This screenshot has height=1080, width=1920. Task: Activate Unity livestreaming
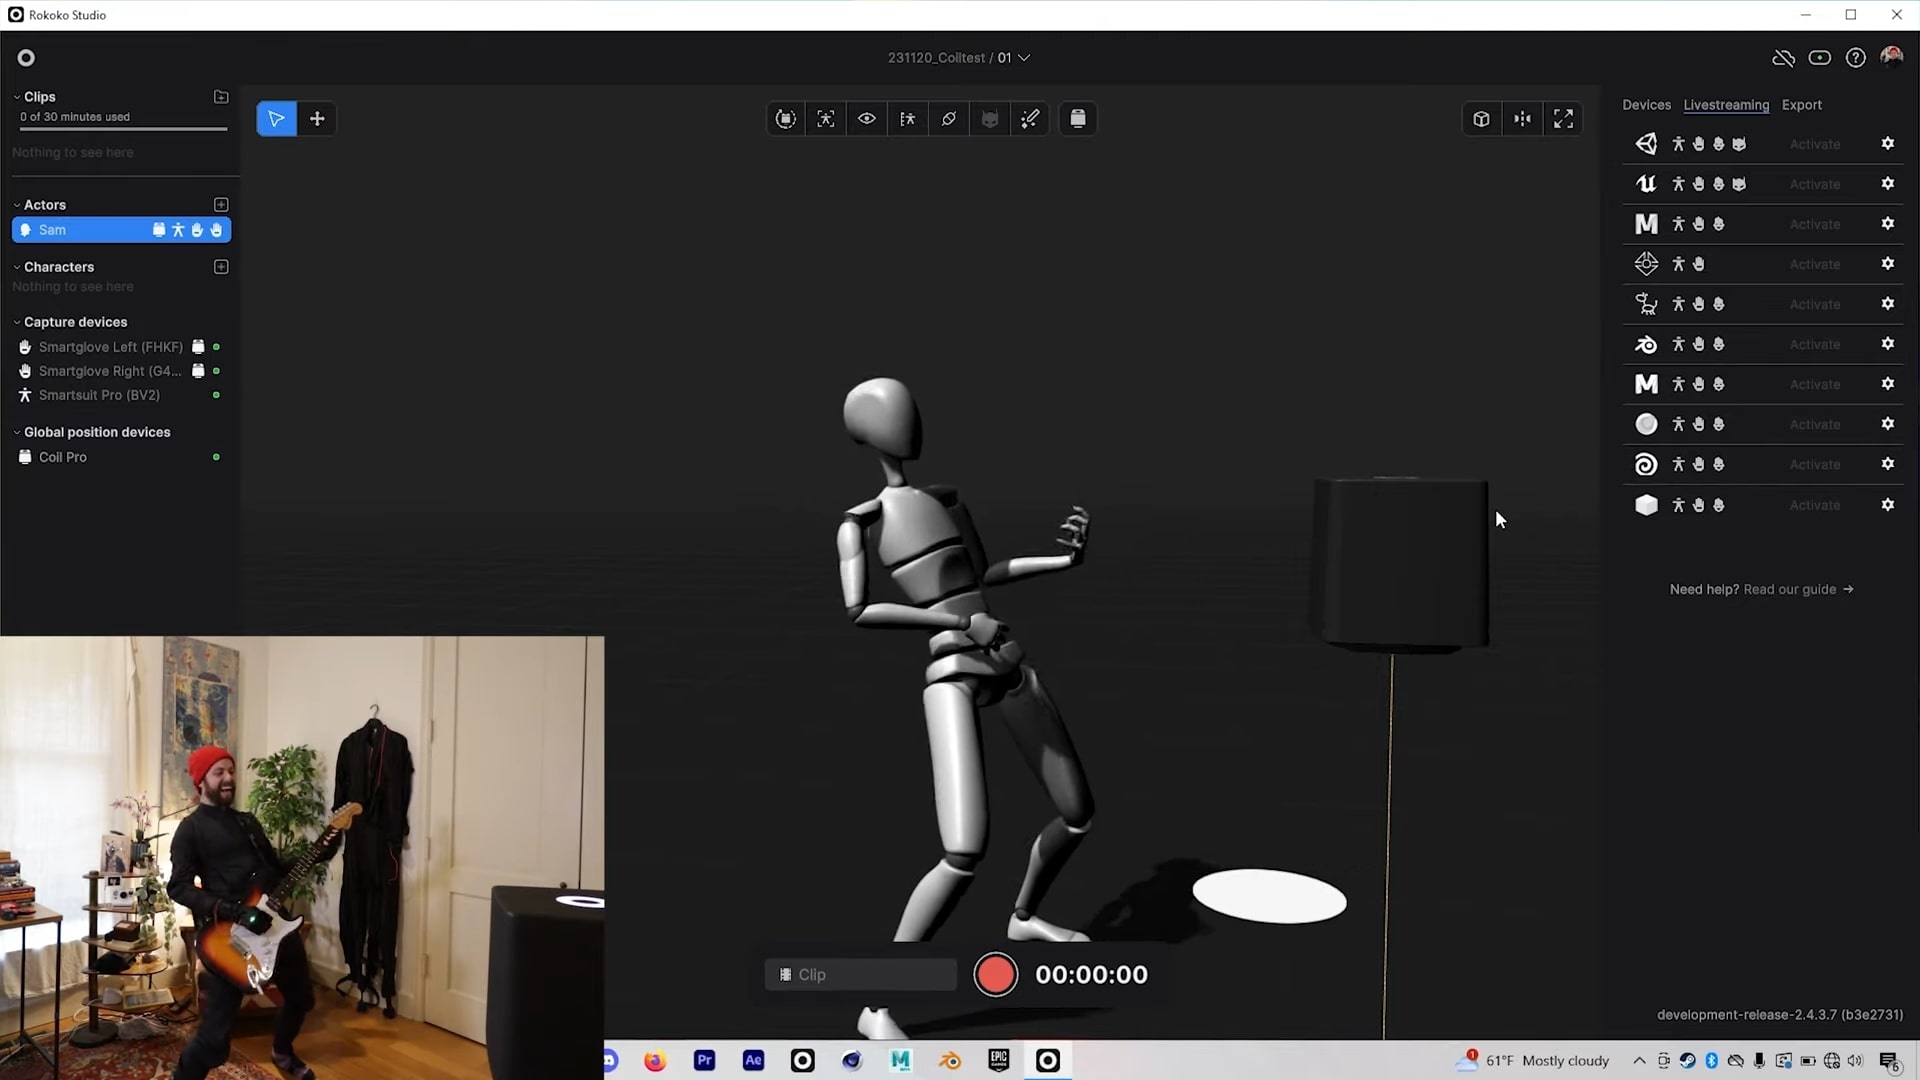1815,143
